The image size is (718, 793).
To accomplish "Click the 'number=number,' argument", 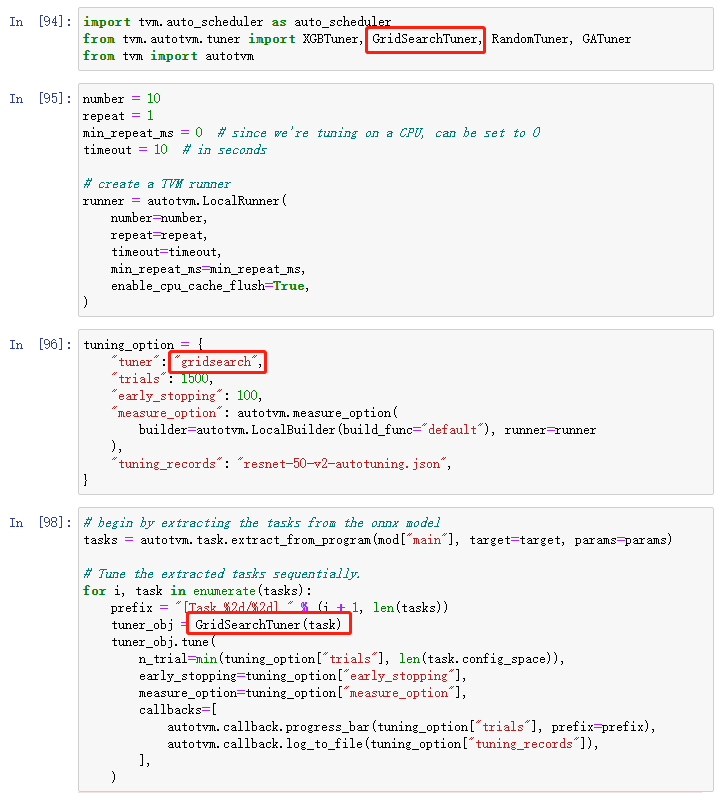I will click(159, 218).
